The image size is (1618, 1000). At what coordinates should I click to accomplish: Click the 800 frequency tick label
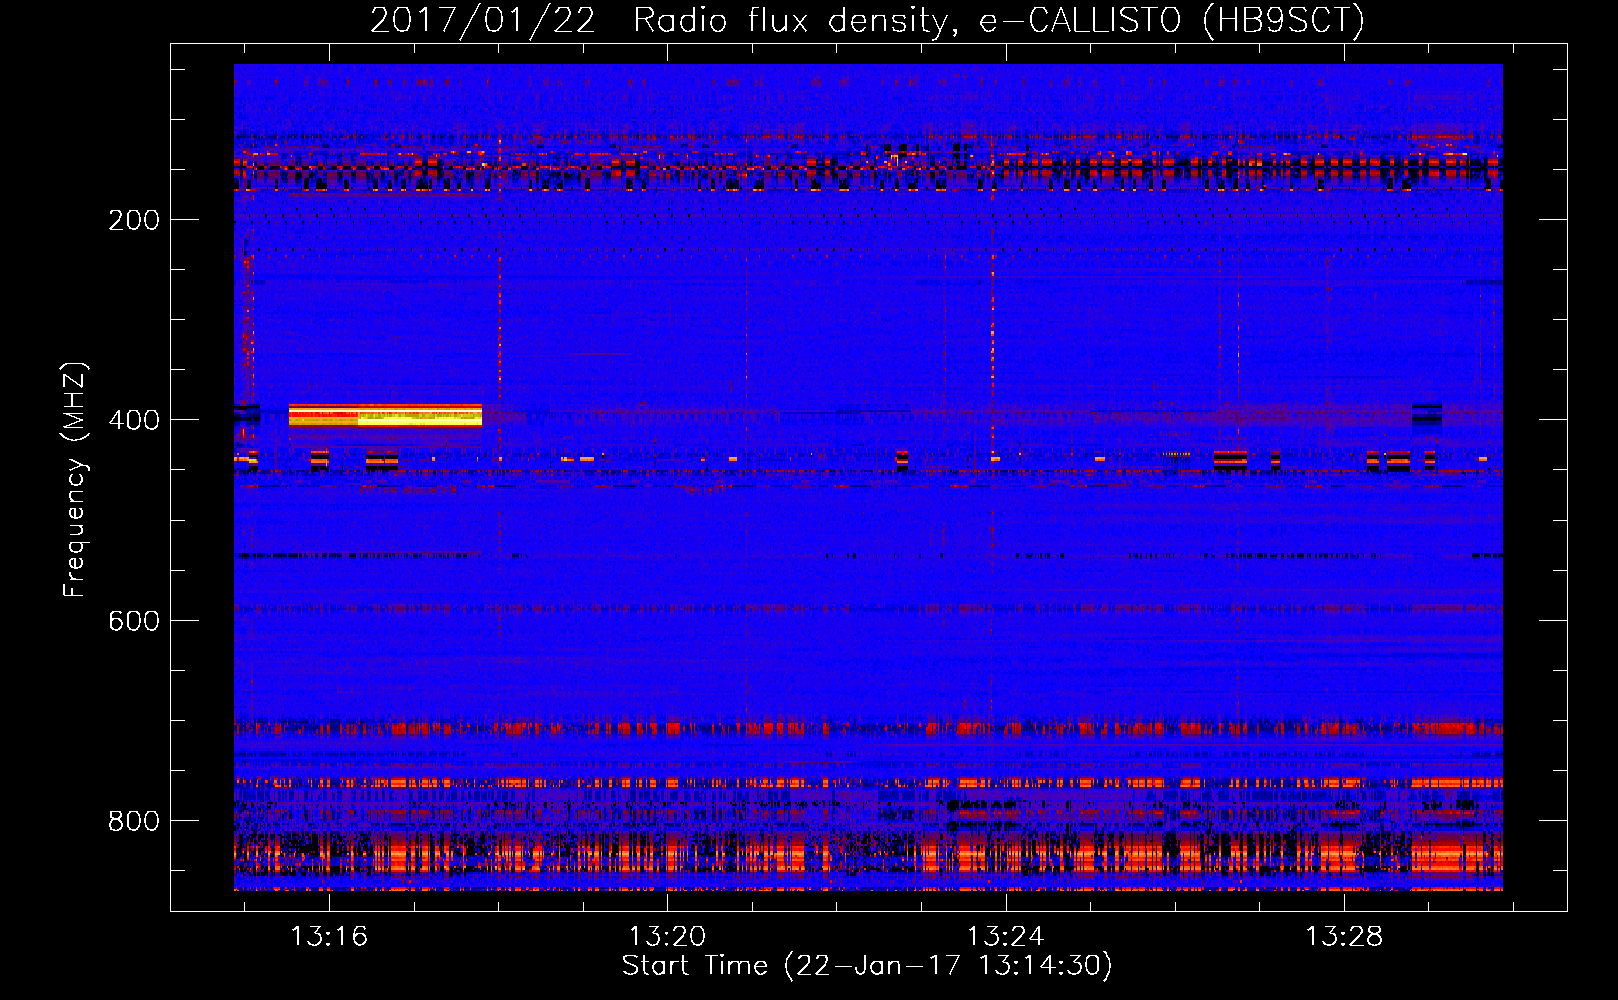[x=134, y=821]
